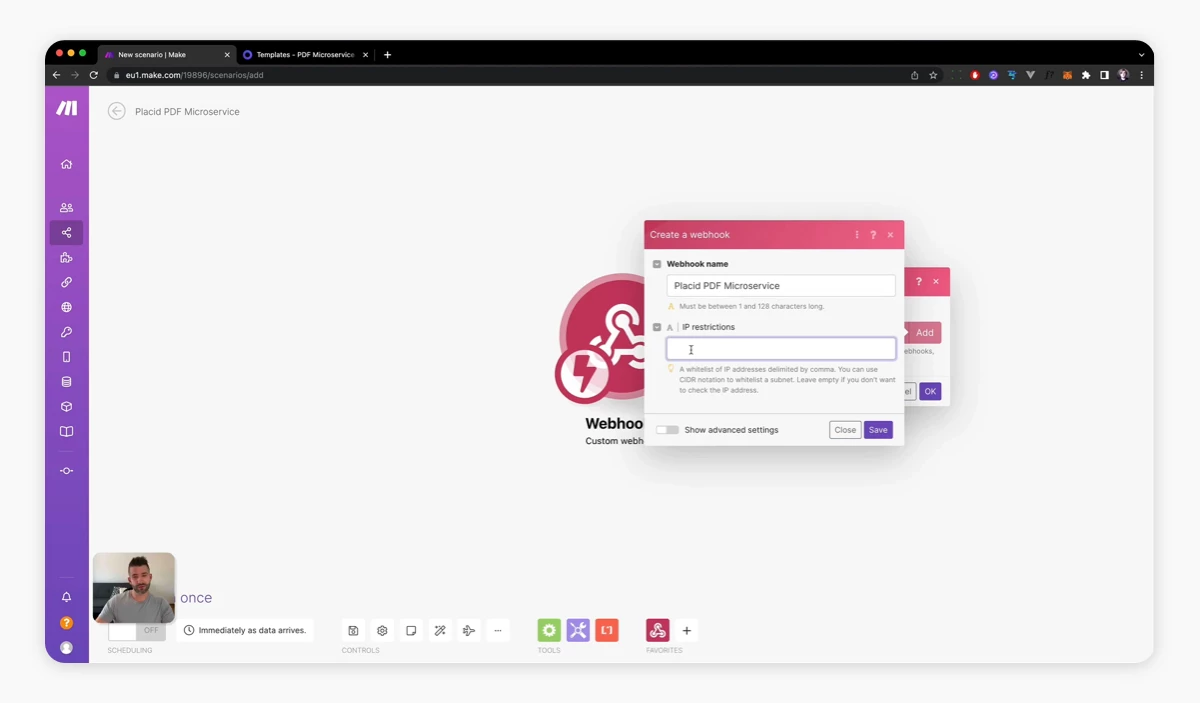Image resolution: width=1200 pixels, height=703 pixels.
Task: Click the auto-align magic wand control
Action: tap(440, 631)
